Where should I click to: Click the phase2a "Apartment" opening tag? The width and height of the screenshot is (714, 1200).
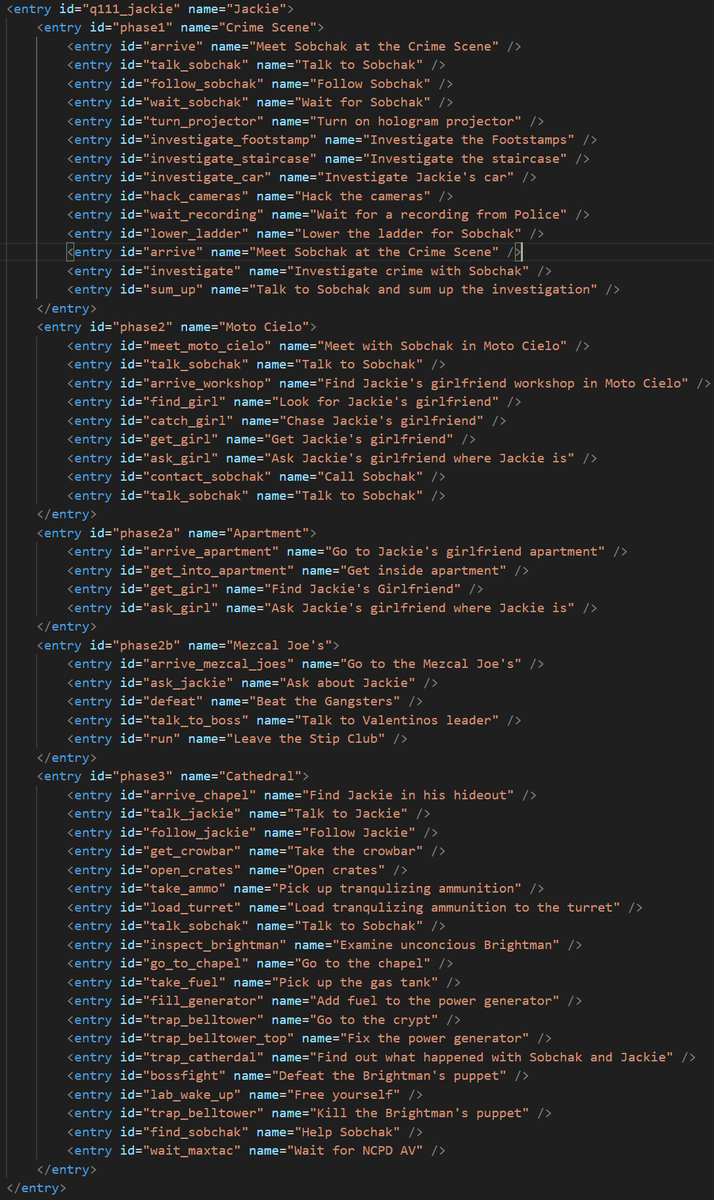177,533
